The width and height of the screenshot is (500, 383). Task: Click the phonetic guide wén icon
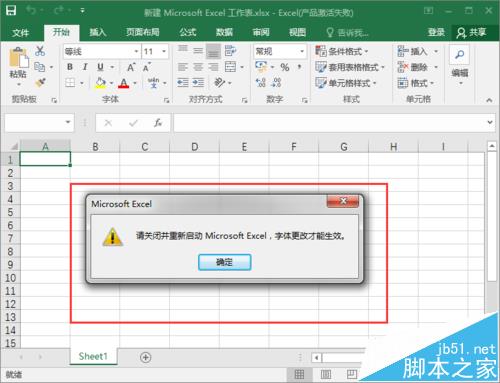pyautogui.click(x=154, y=83)
